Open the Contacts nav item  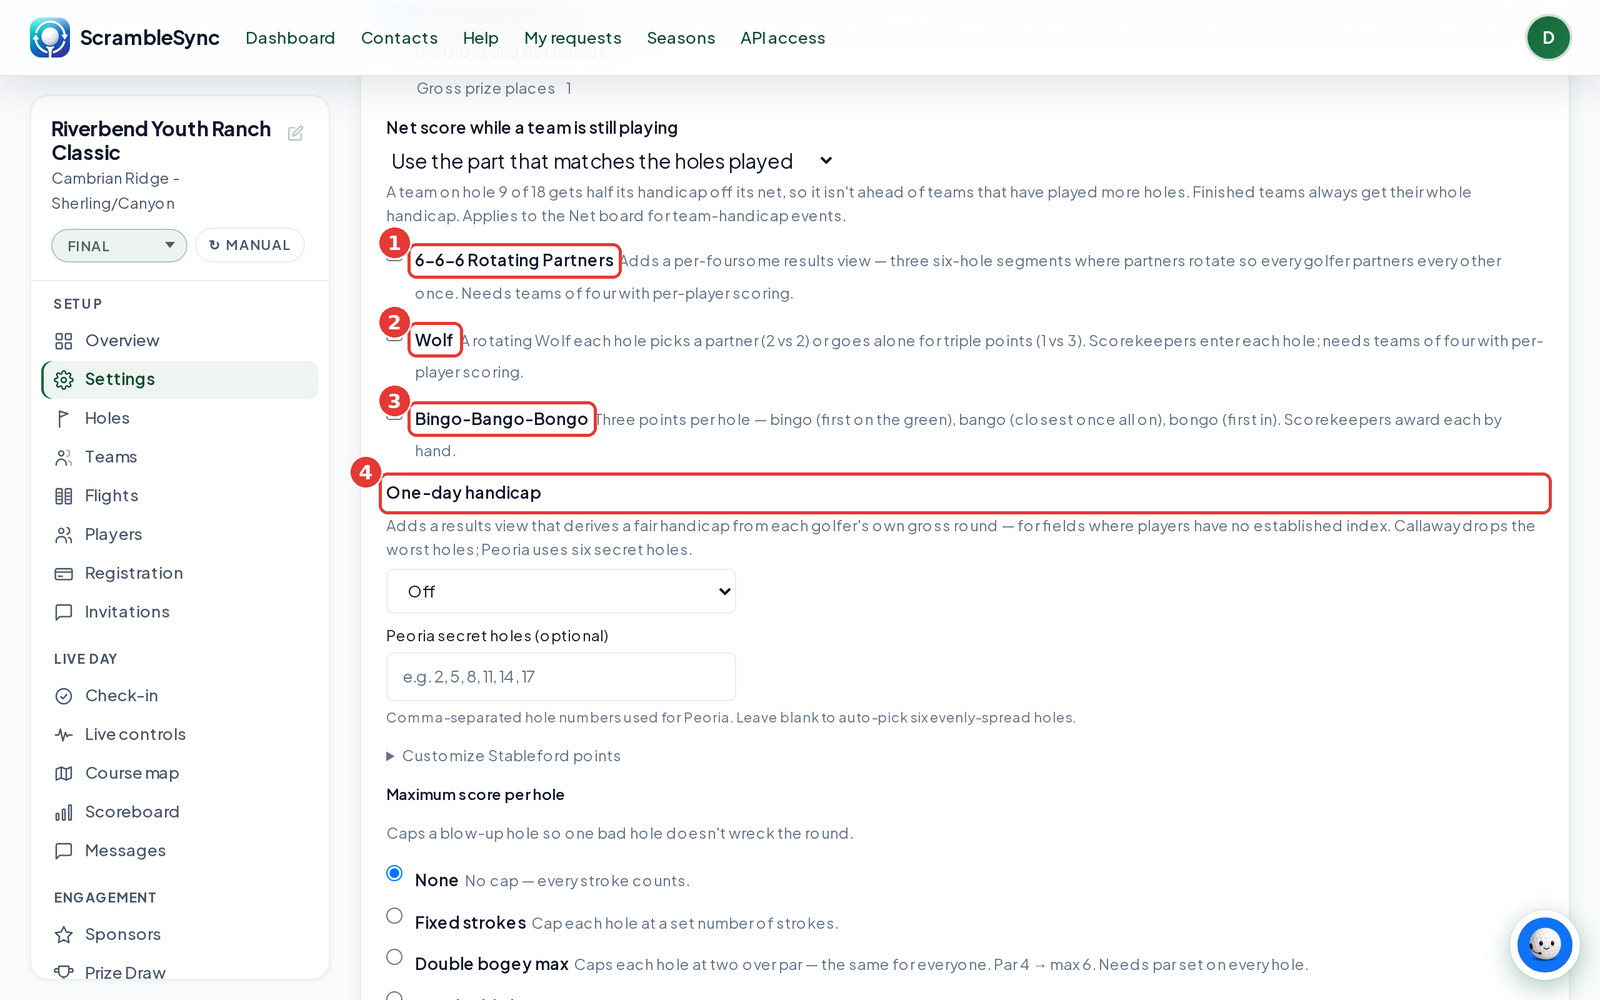pos(399,38)
